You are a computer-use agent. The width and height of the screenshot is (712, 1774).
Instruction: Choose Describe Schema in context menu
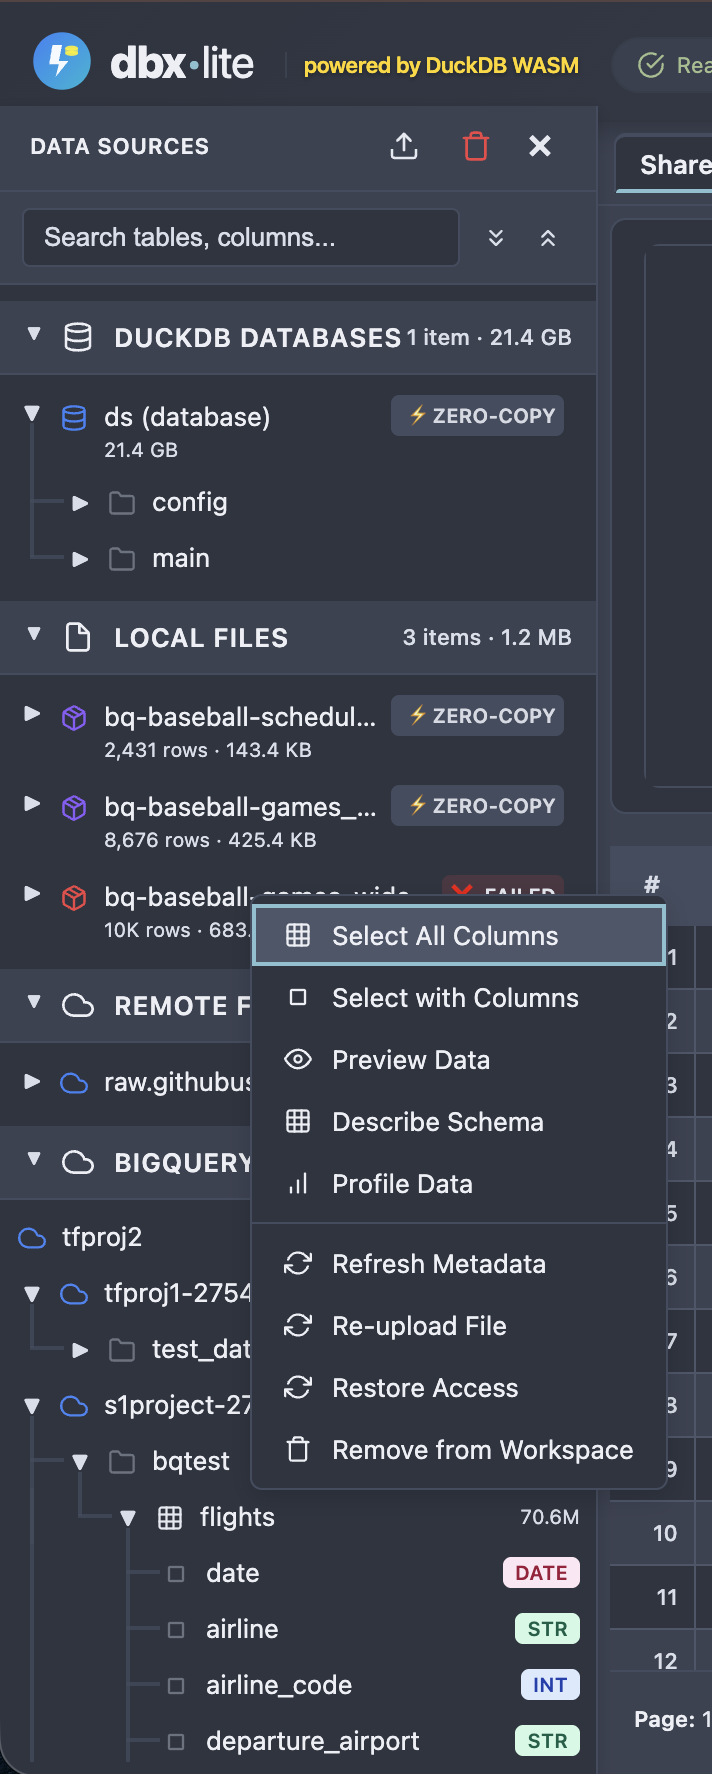click(x=459, y=1122)
